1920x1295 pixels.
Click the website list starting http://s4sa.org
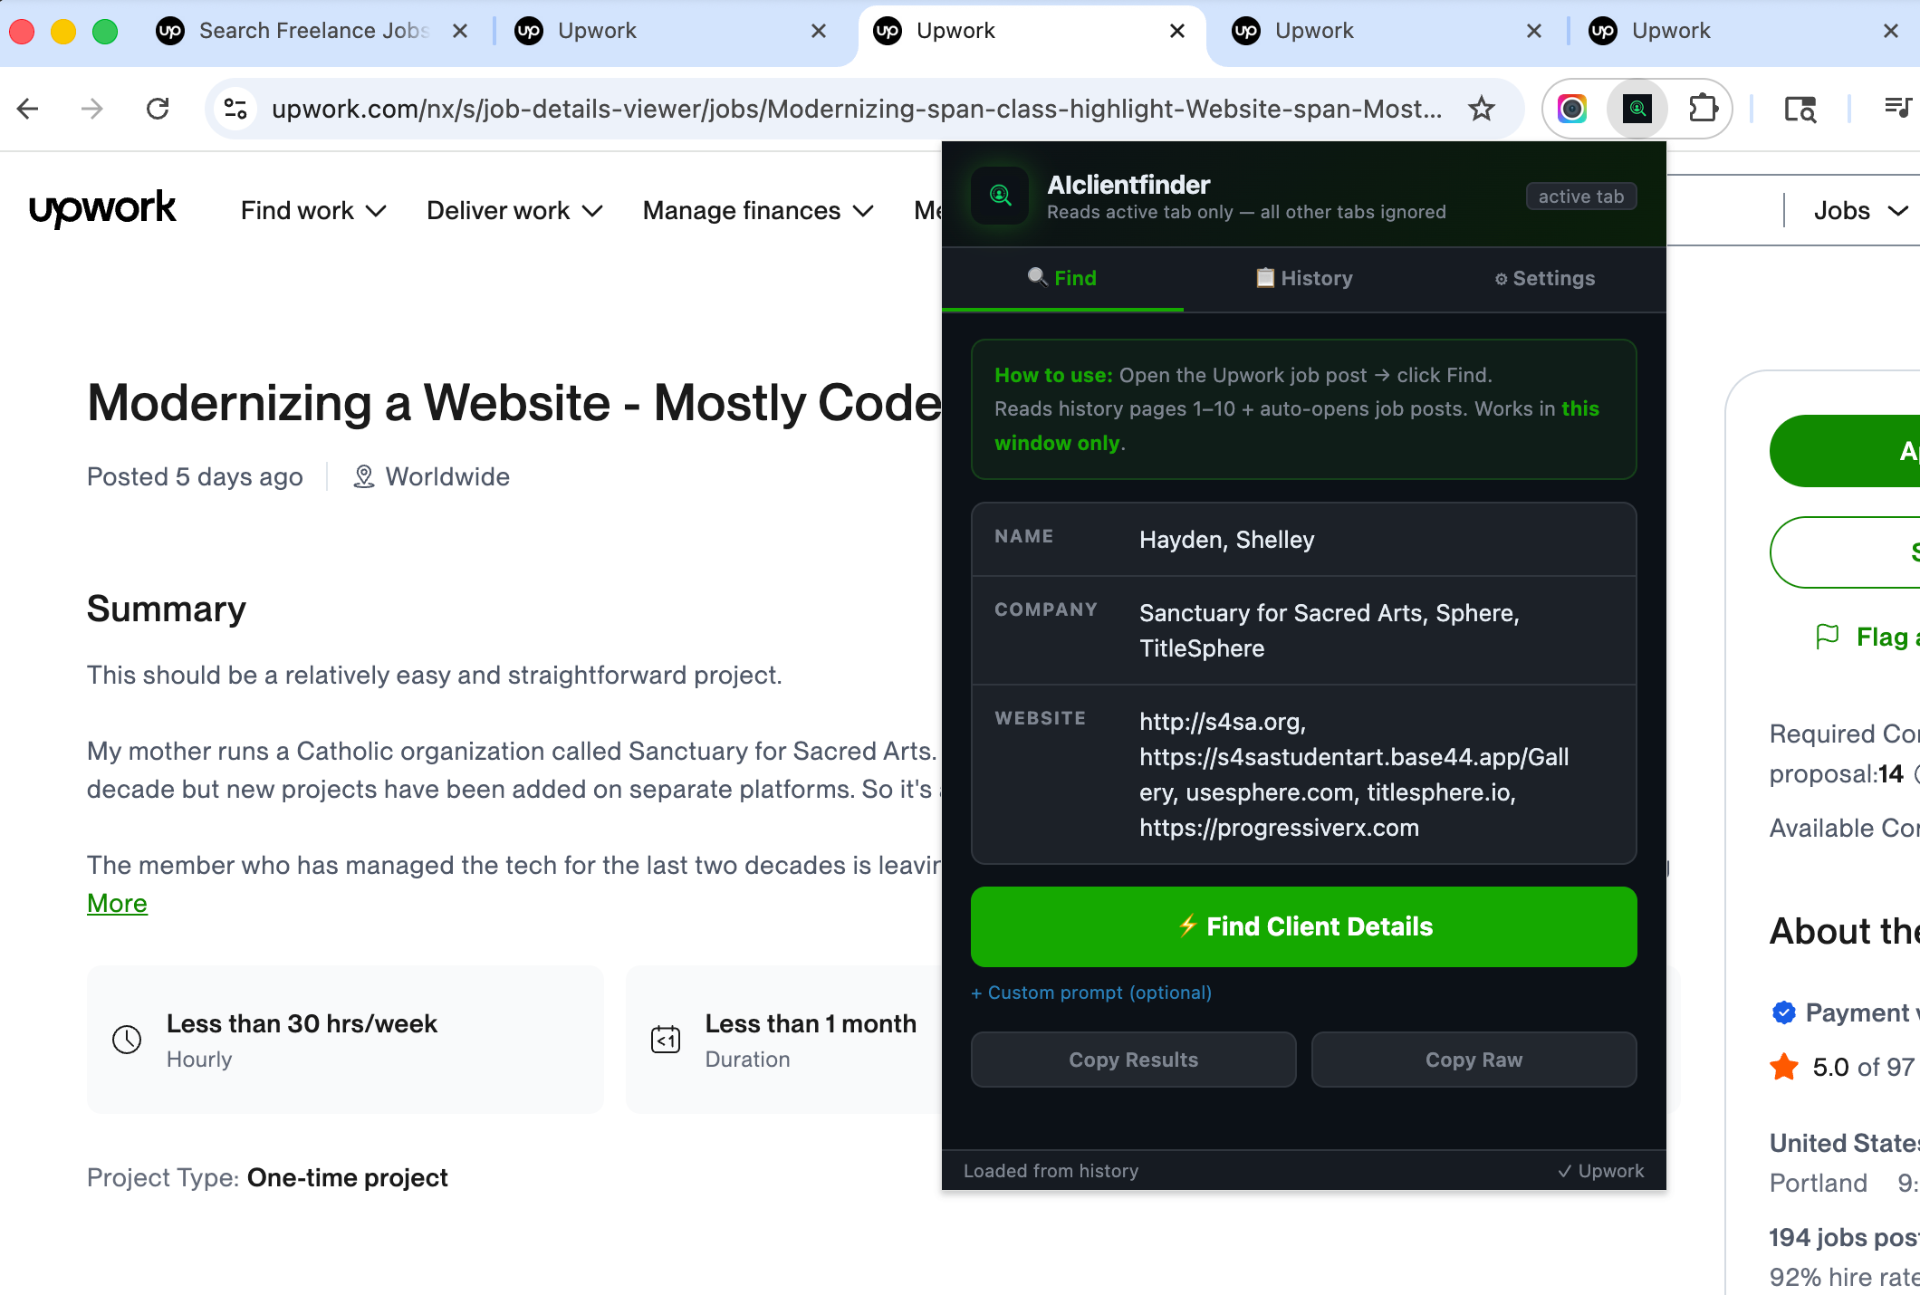(1354, 775)
